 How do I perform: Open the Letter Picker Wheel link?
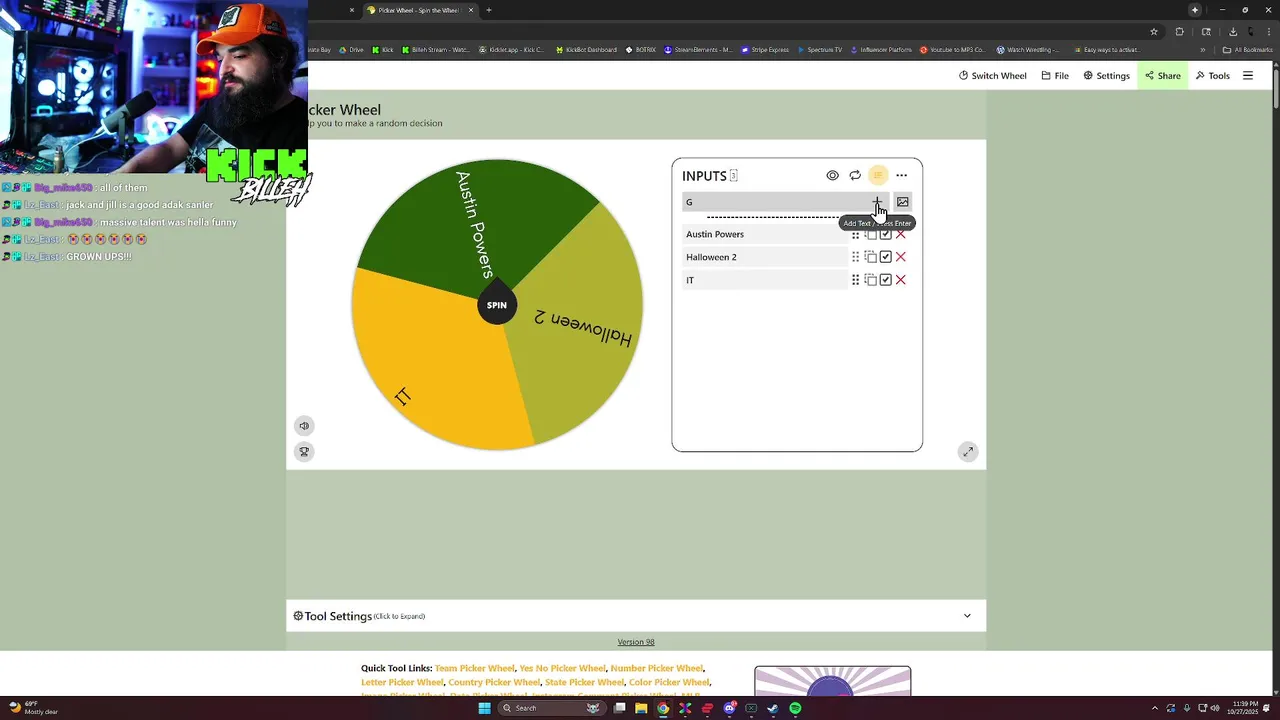pos(402,682)
